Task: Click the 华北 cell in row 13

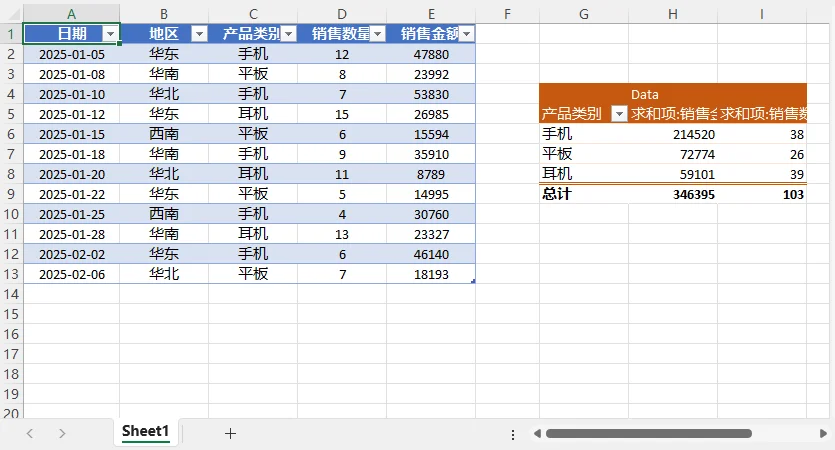Action: point(164,274)
